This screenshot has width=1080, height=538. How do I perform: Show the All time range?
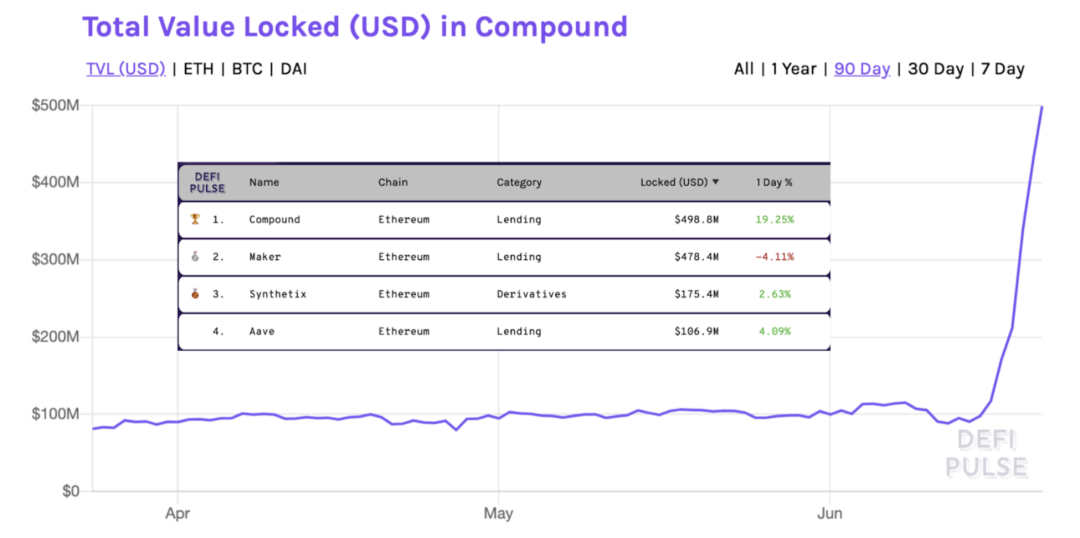coord(744,69)
